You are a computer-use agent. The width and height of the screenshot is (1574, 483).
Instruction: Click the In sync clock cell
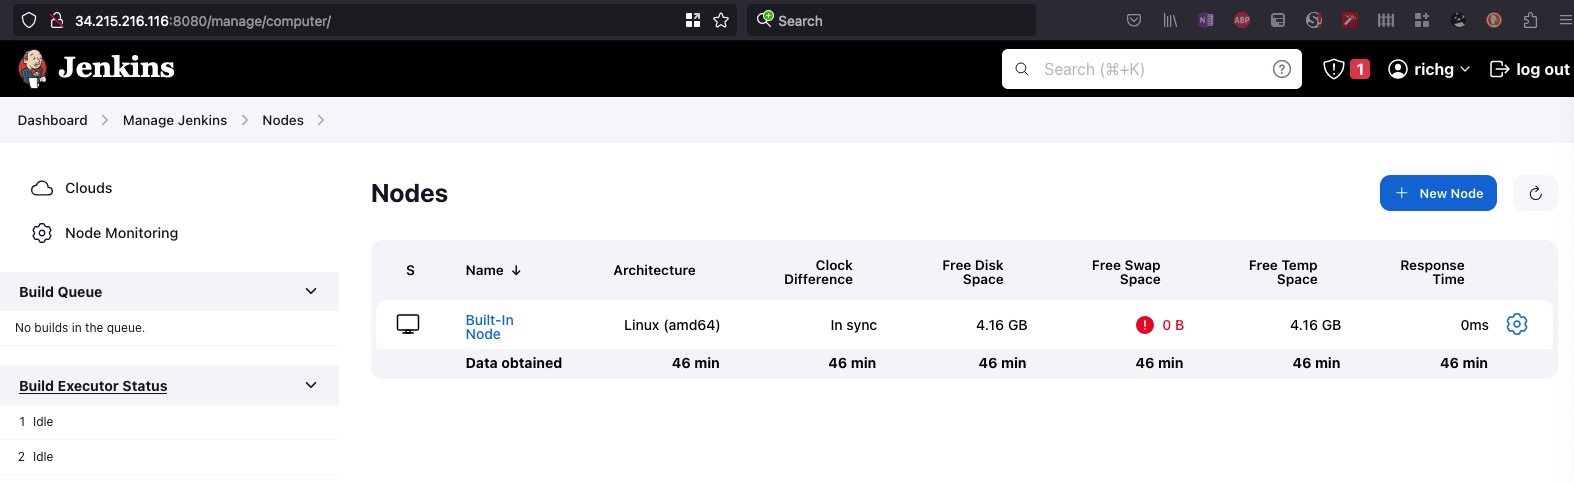pyautogui.click(x=853, y=325)
